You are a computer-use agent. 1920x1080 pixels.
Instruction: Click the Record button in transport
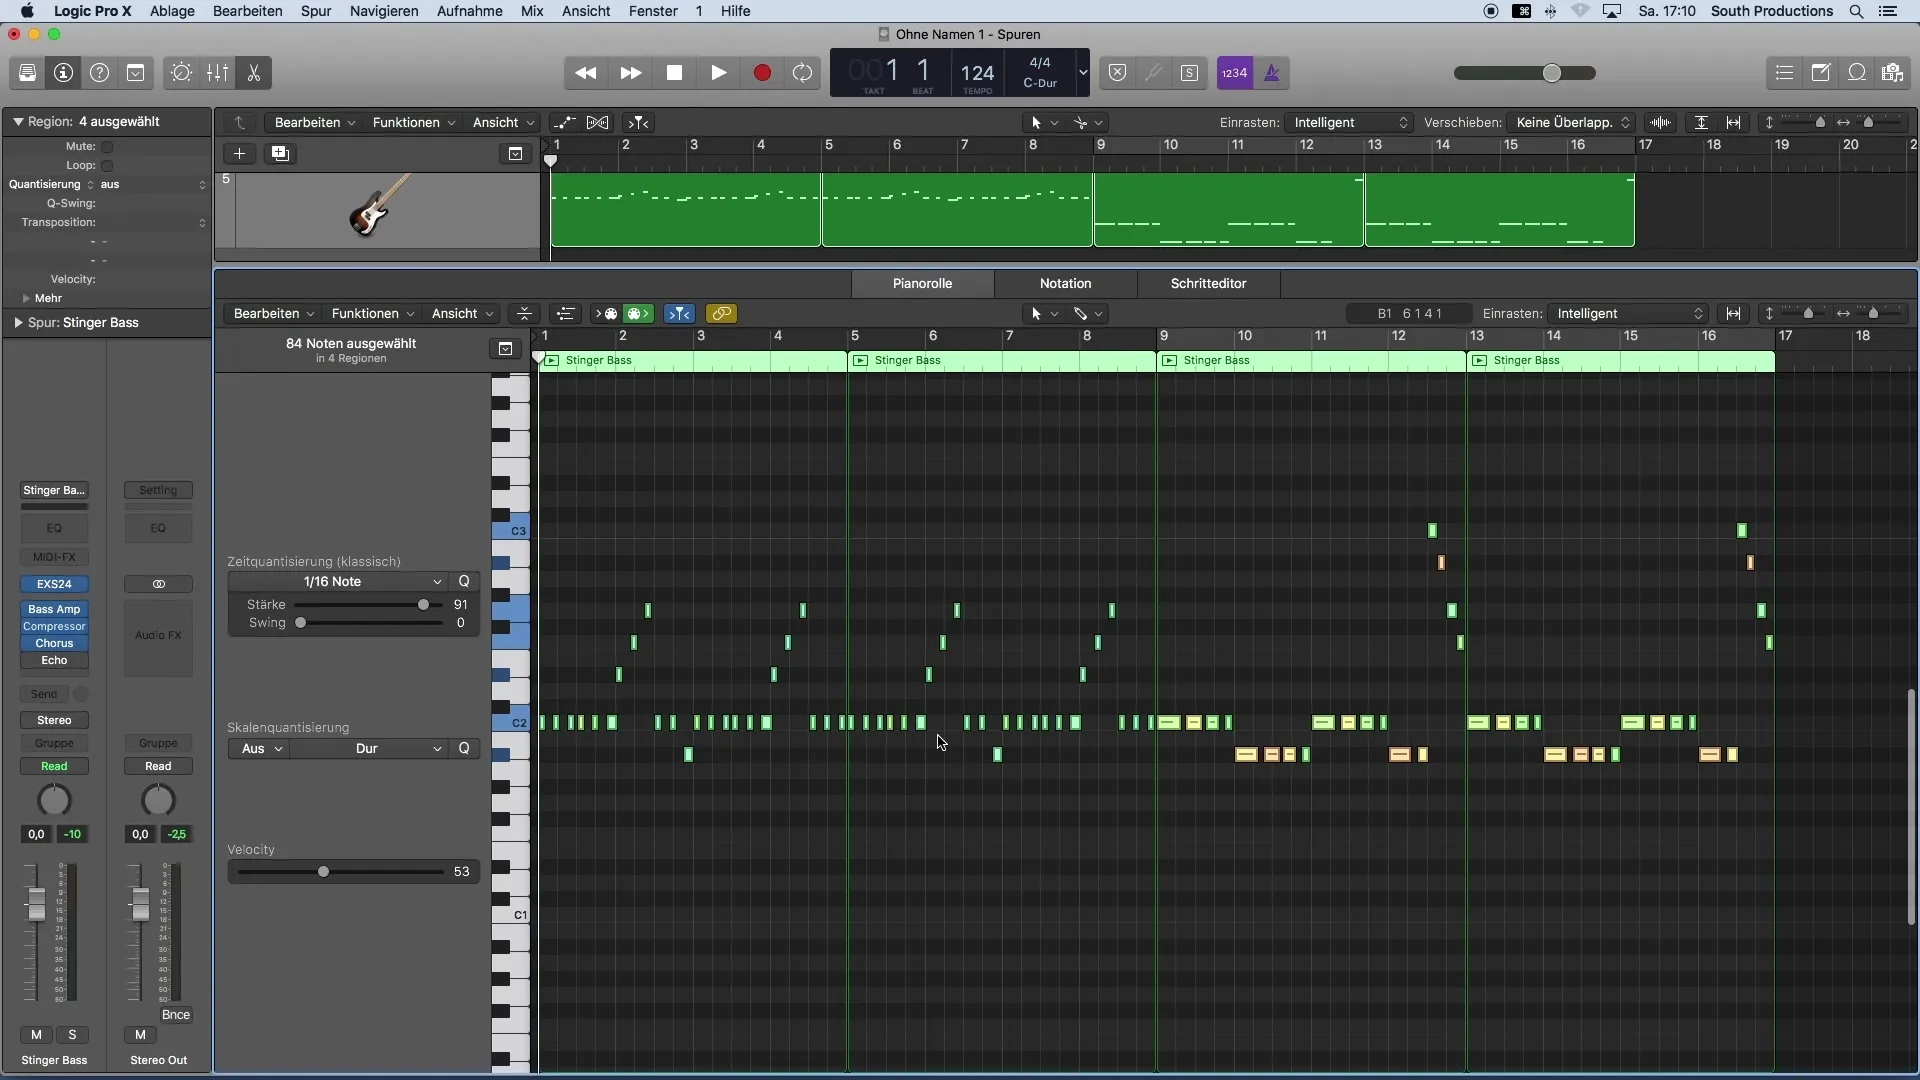tap(762, 73)
